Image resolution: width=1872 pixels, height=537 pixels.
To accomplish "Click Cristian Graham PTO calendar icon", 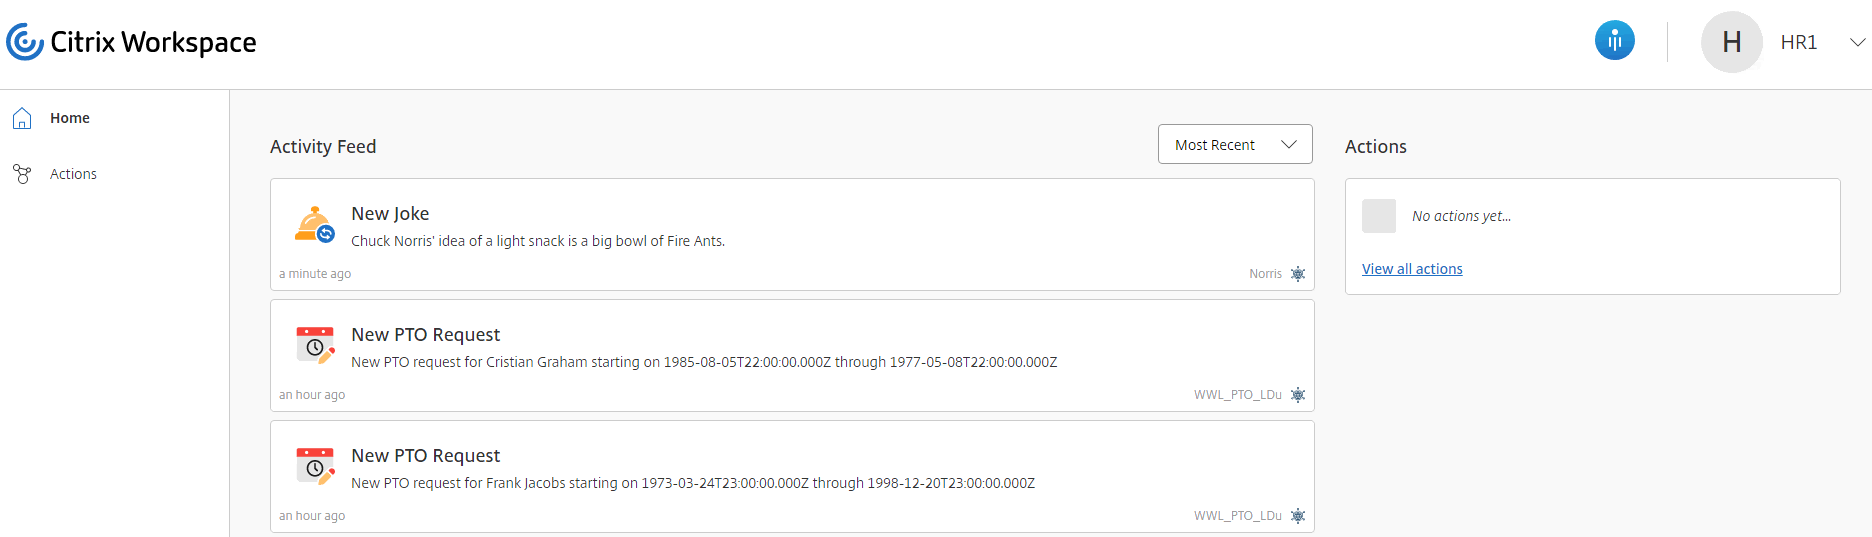I will pyautogui.click(x=315, y=345).
